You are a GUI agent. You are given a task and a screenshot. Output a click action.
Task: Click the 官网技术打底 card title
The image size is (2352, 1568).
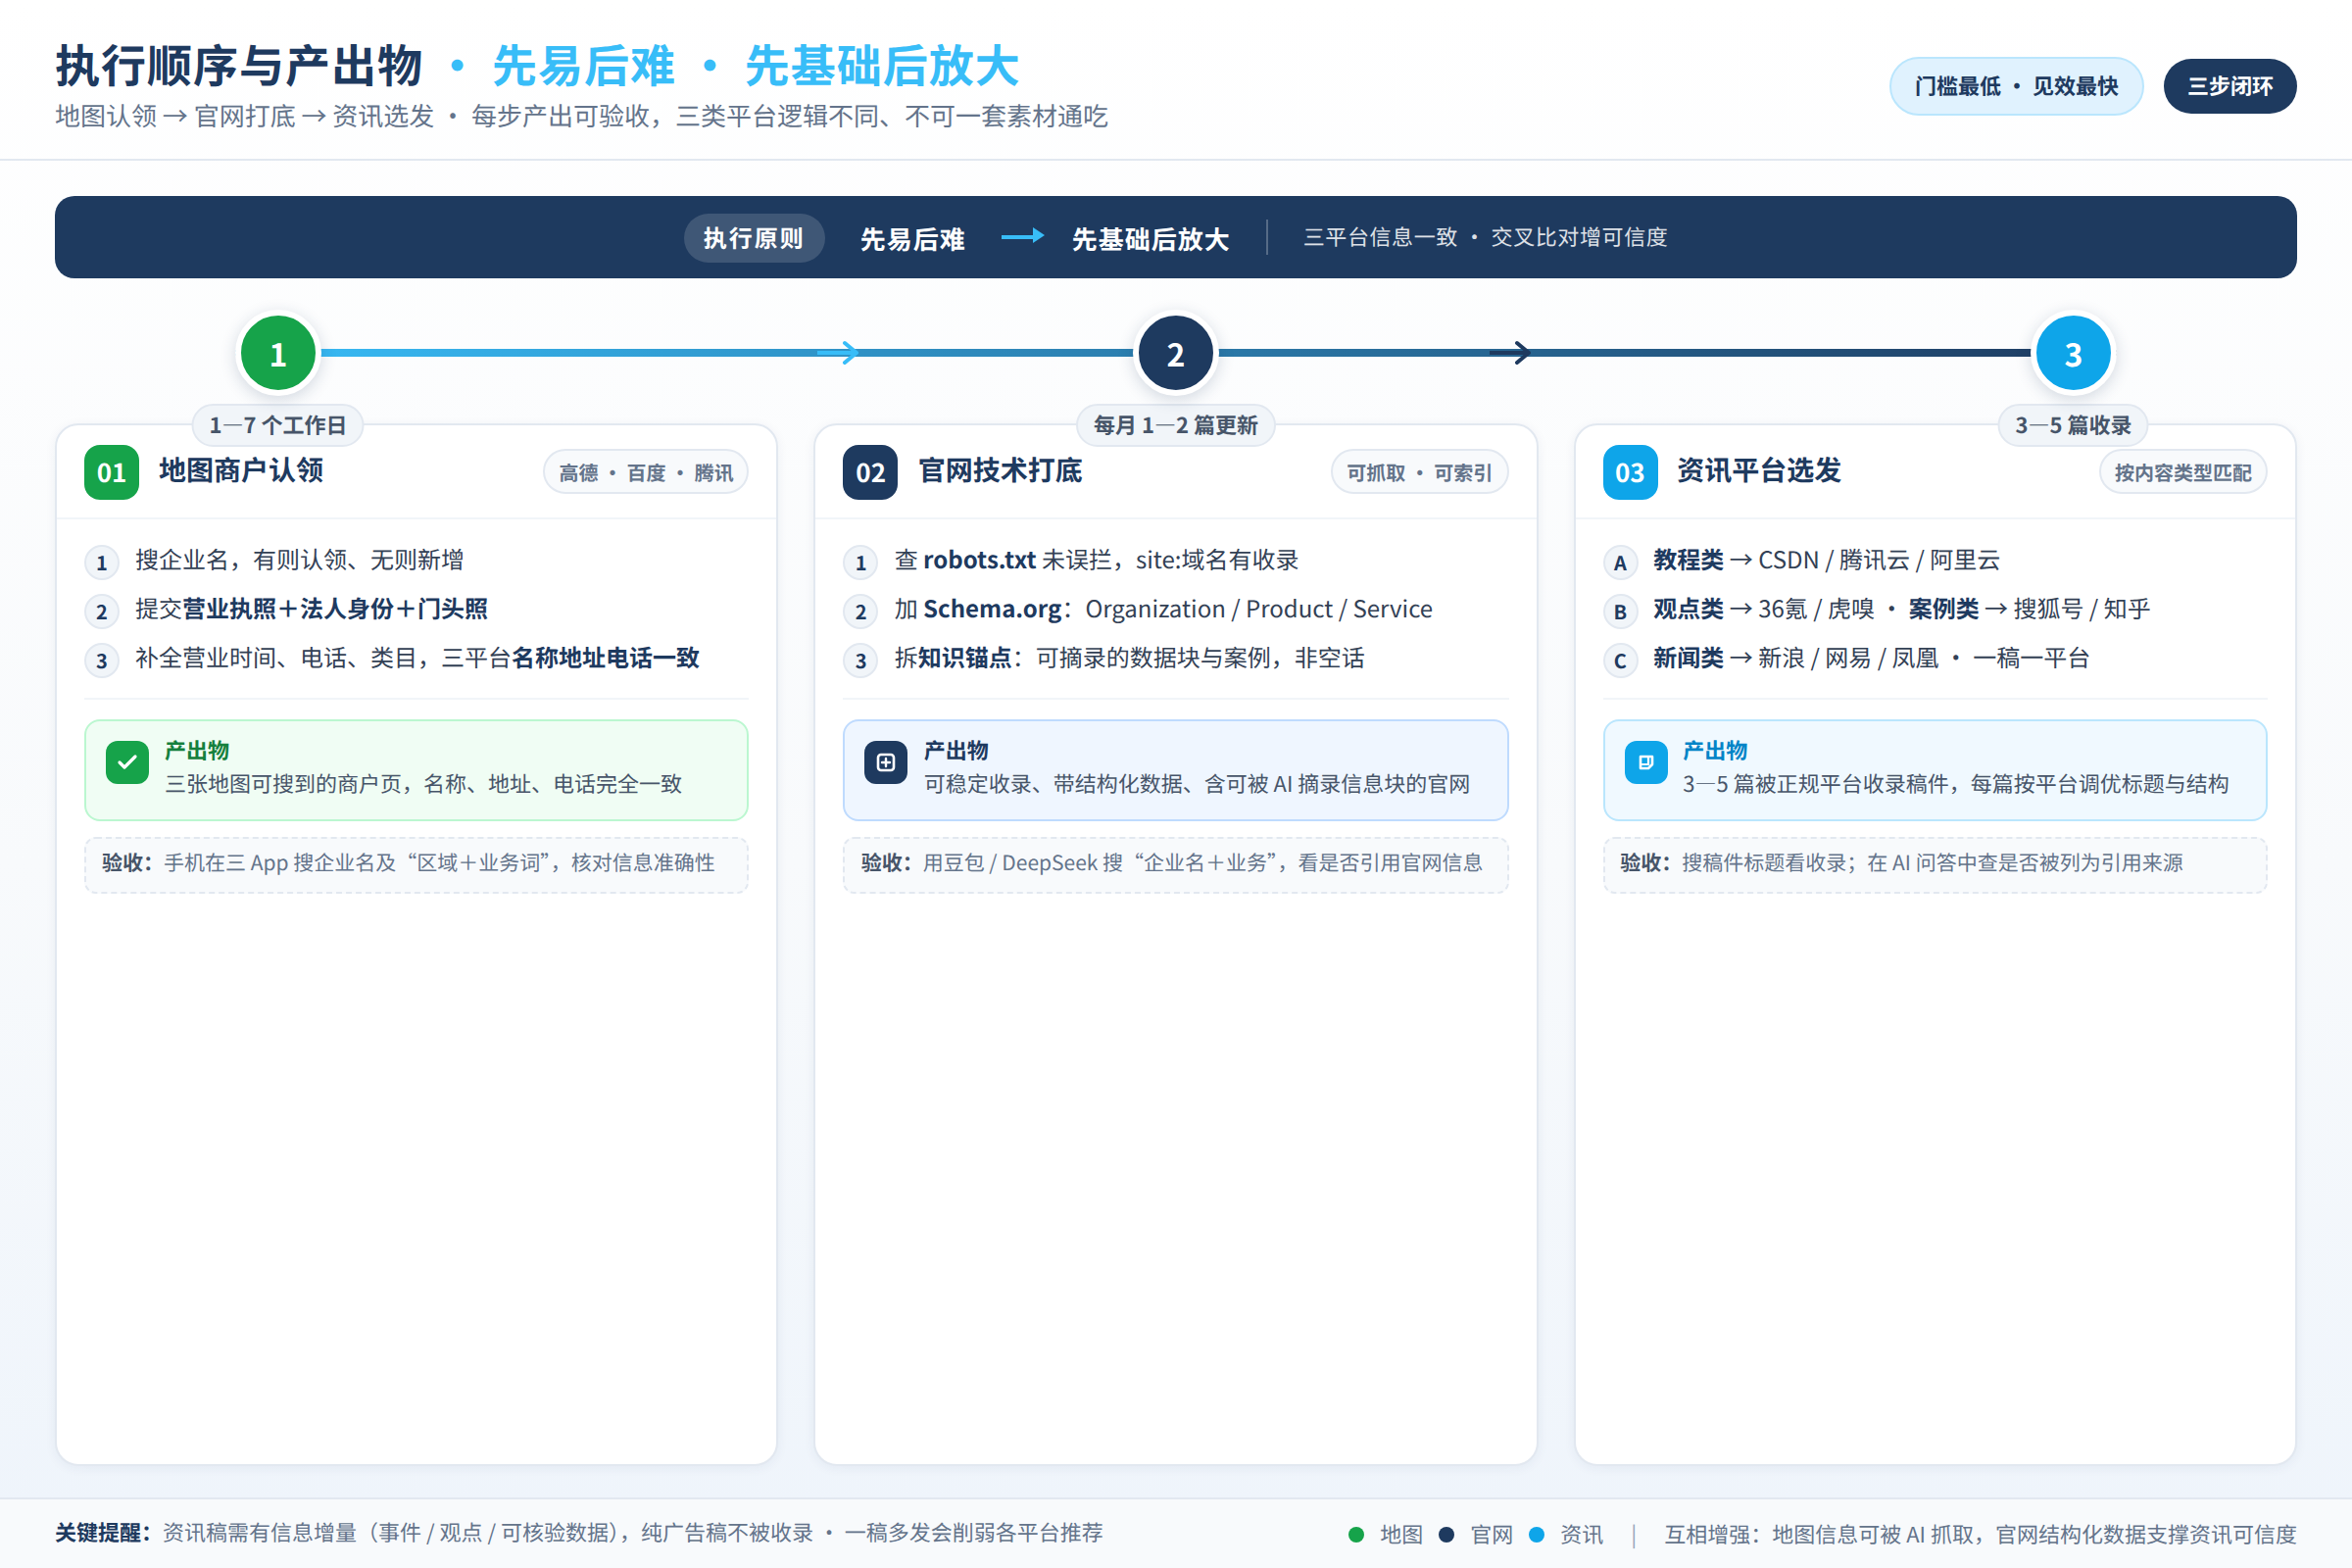1000,471
